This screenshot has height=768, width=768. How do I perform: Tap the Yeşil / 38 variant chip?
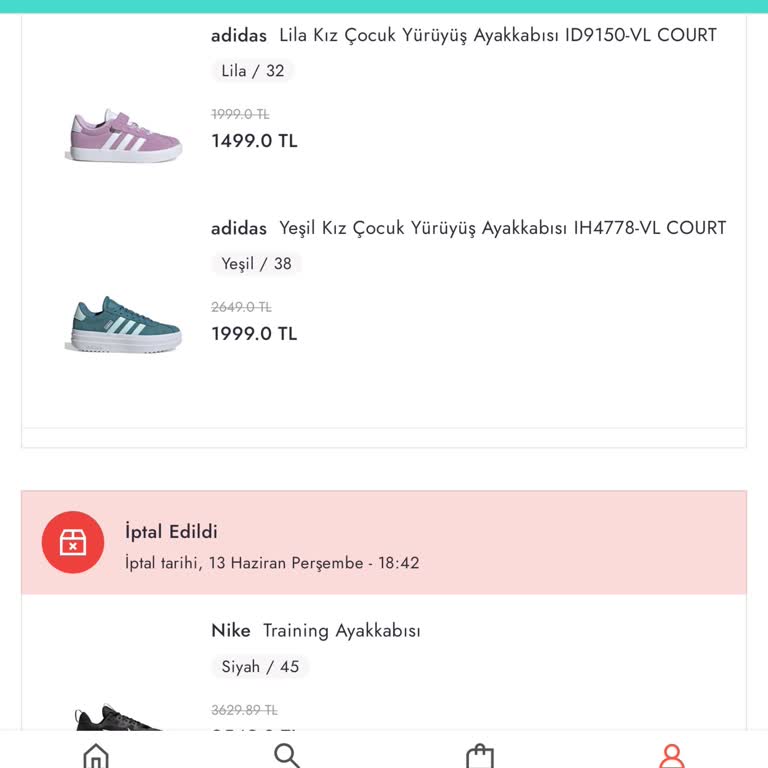click(256, 264)
